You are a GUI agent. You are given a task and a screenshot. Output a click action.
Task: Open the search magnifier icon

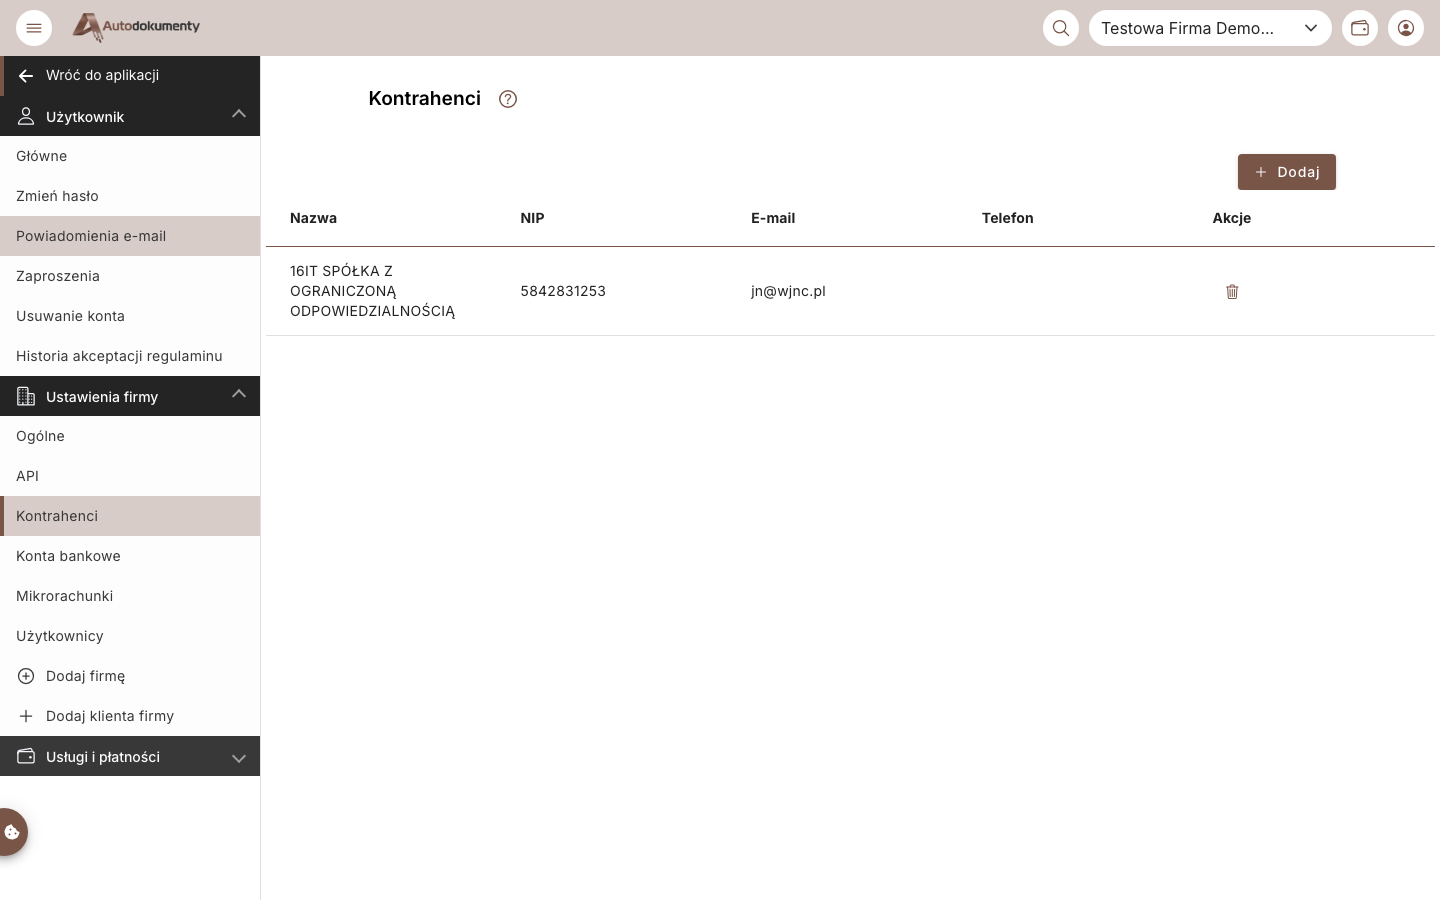[1061, 28]
